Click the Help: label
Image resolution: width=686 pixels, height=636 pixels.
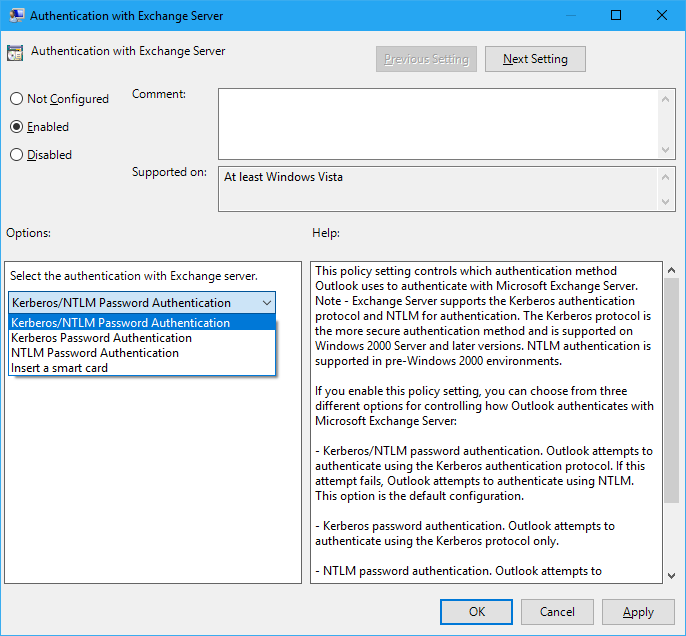pyautogui.click(x=326, y=233)
